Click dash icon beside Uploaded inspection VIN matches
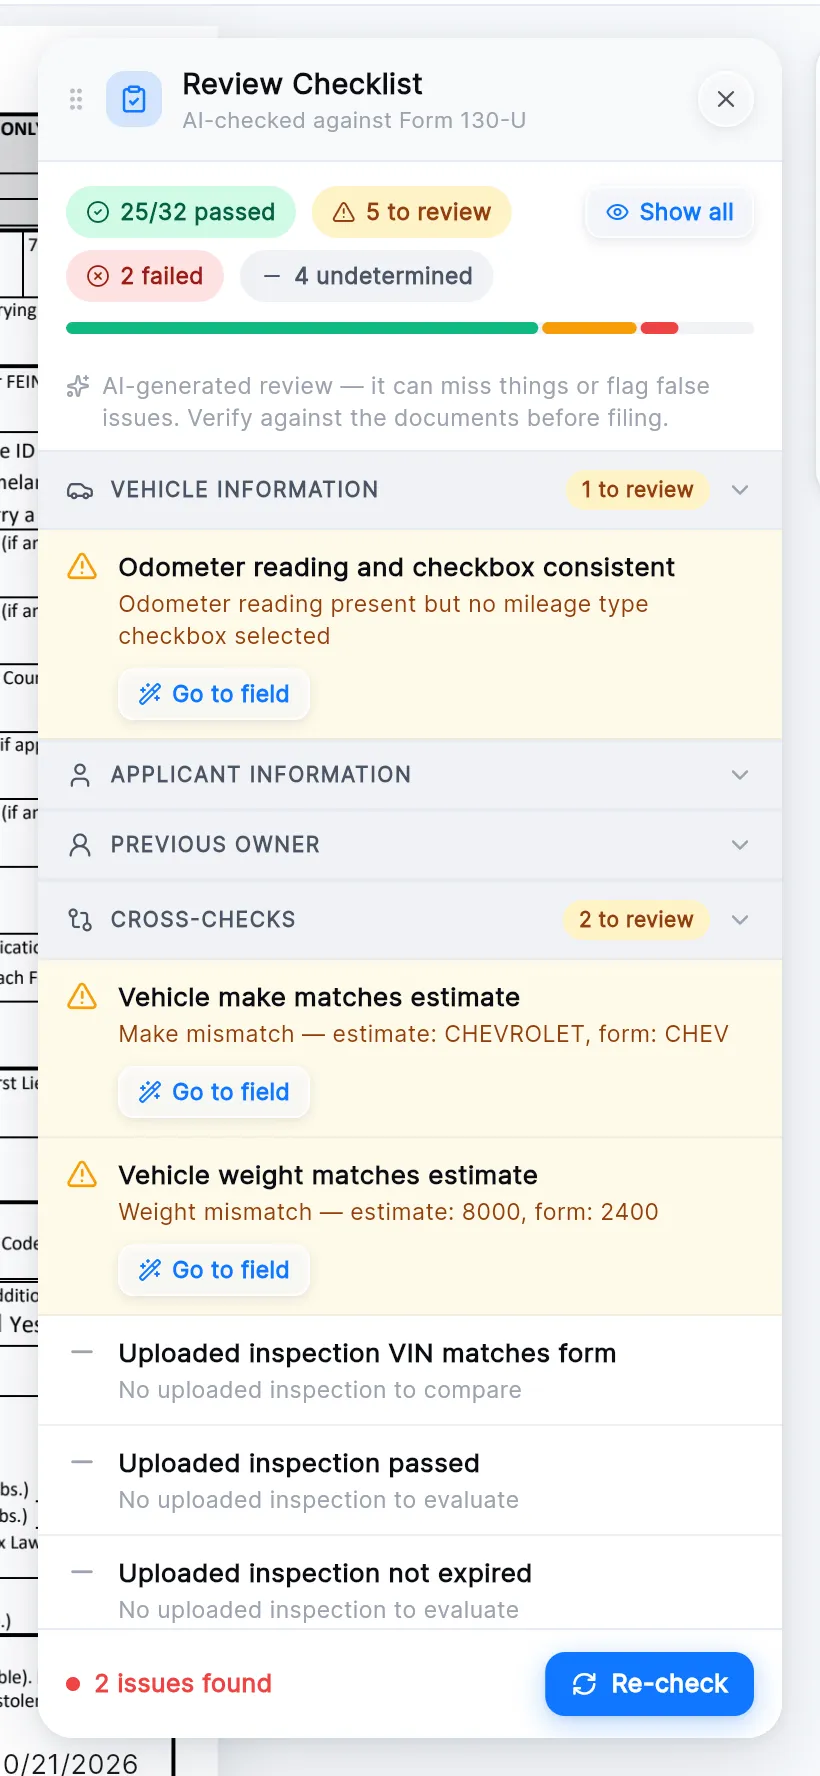Image resolution: width=820 pixels, height=1776 pixels. tap(82, 1352)
